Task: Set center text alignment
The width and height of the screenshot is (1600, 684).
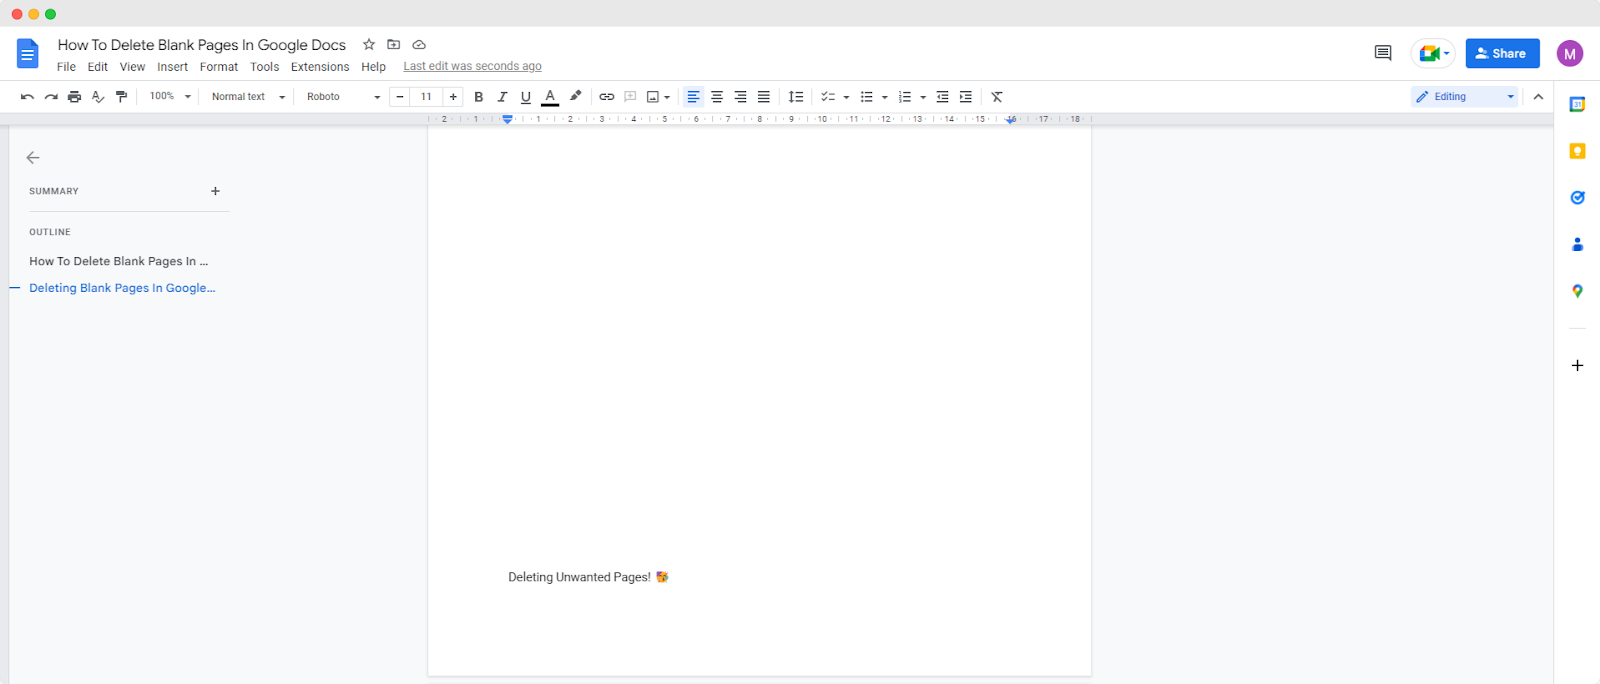Action: pos(717,97)
